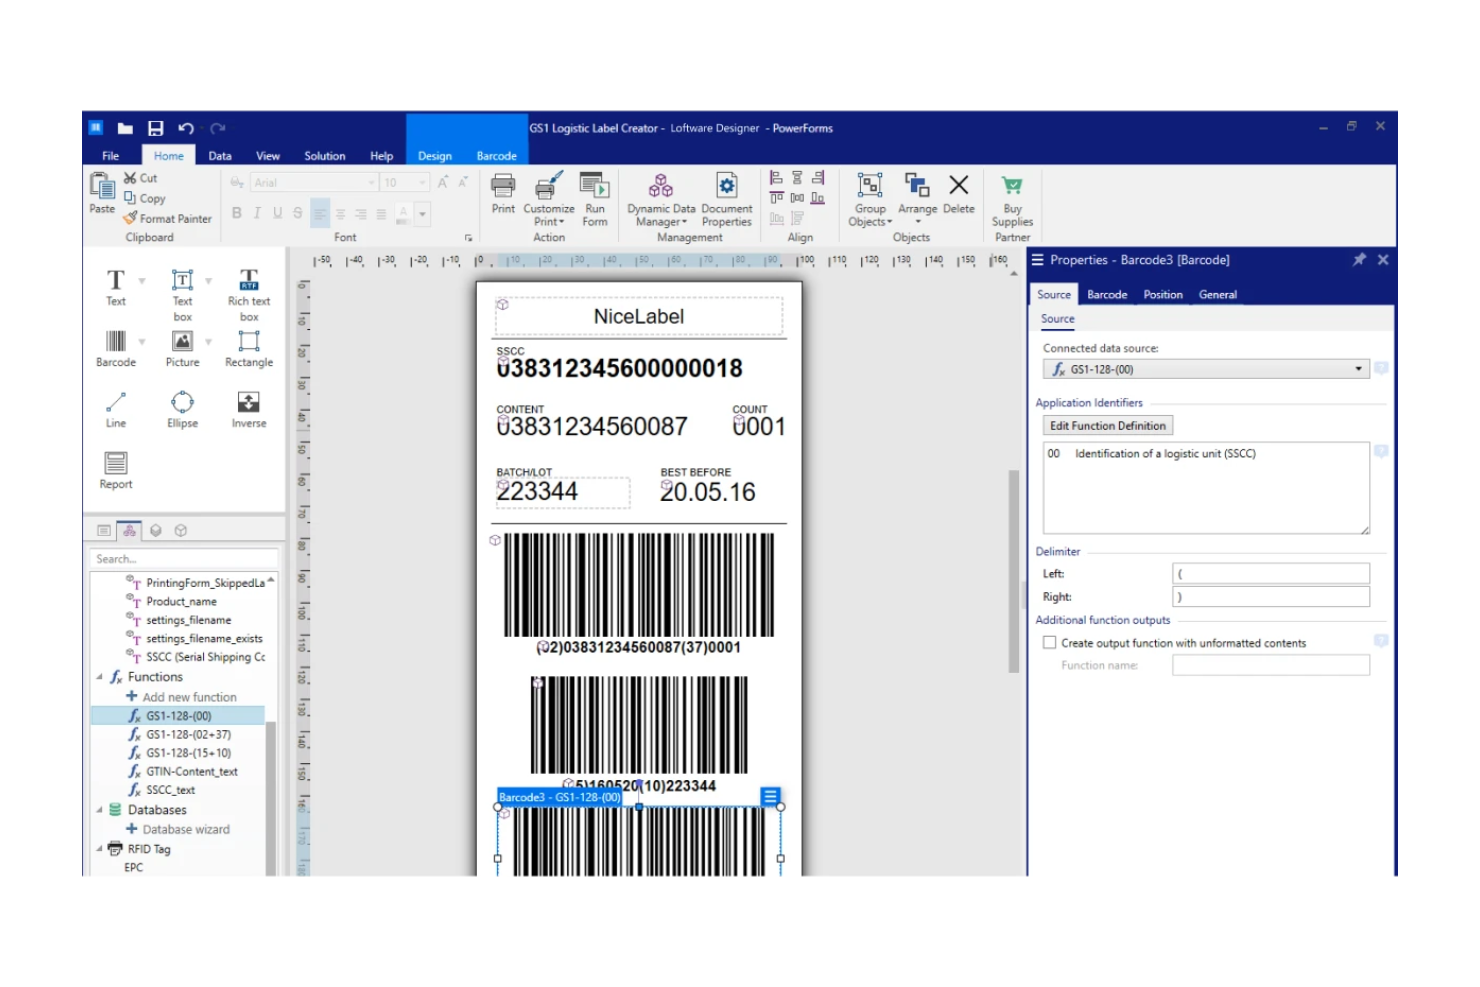Open the Arial font family dropdown
1480x987 pixels.
click(372, 182)
